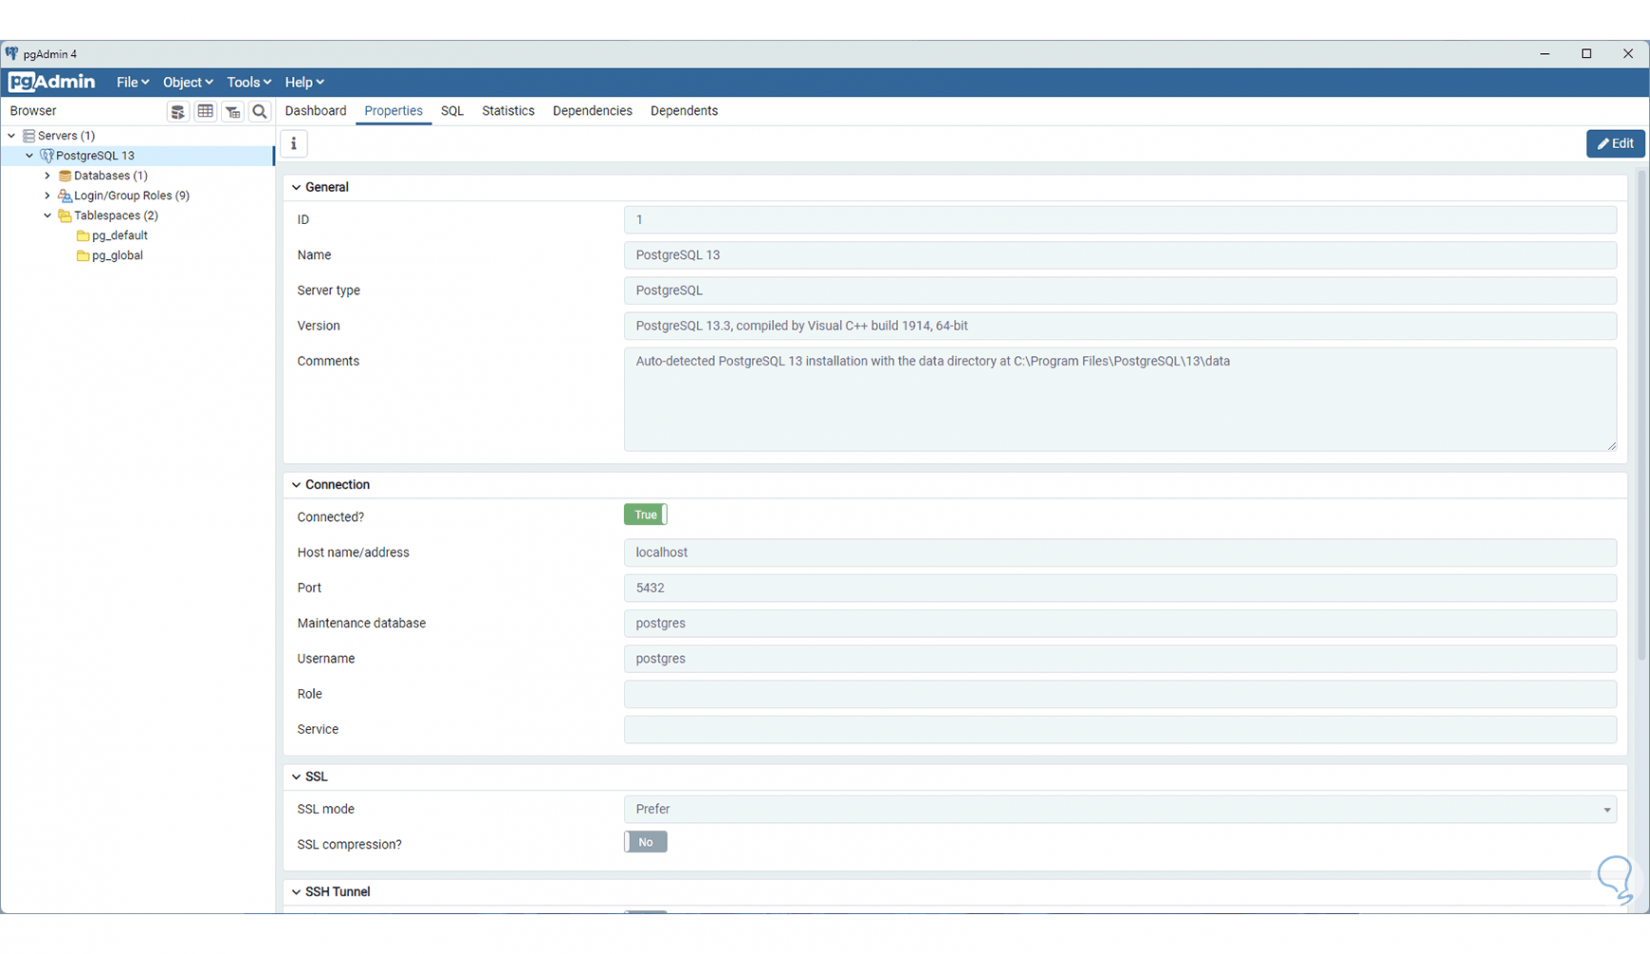Click the View Data table icon
The height and width of the screenshot is (954, 1650).
[x=205, y=111]
